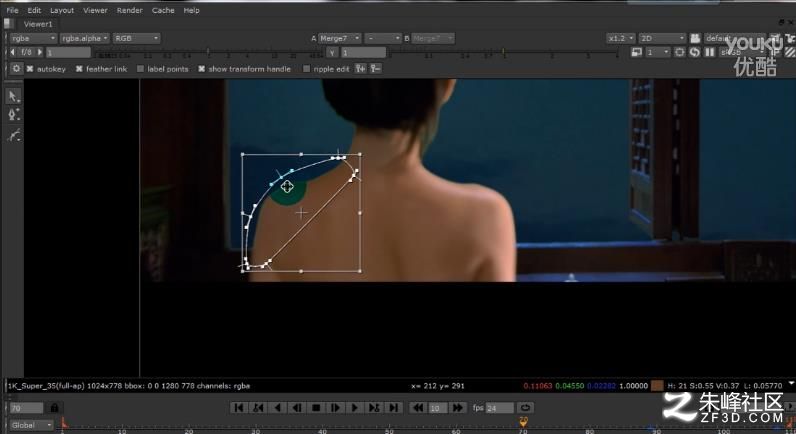This screenshot has width=796, height=434.
Task: Toggle the gamma Y button
Action: [x=332, y=52]
